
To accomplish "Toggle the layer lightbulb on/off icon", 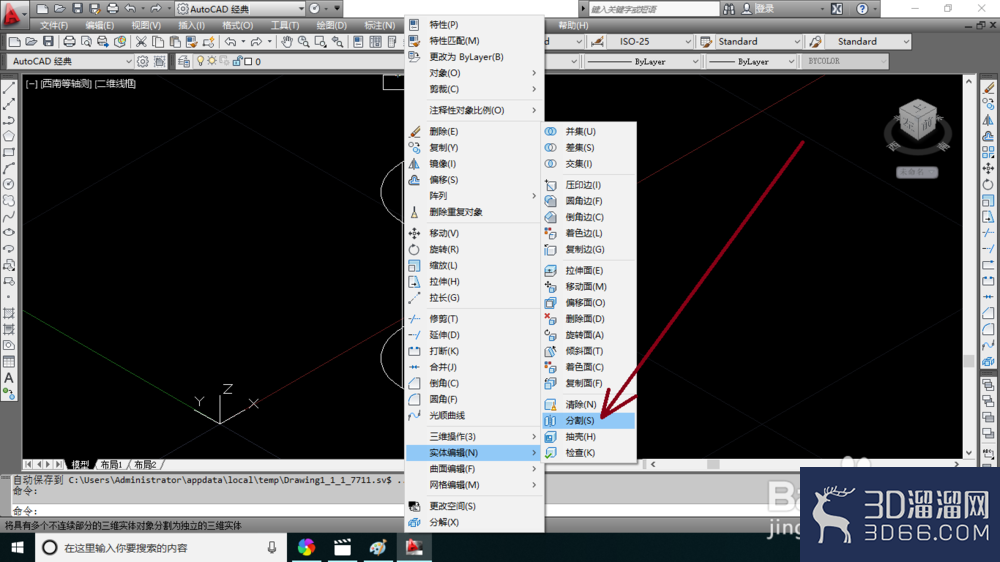I will coord(200,61).
